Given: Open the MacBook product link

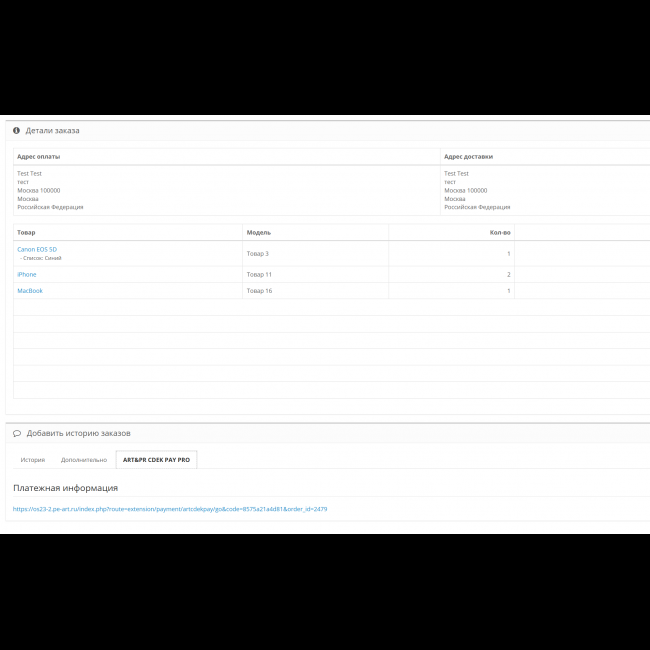Looking at the screenshot, I should point(30,291).
